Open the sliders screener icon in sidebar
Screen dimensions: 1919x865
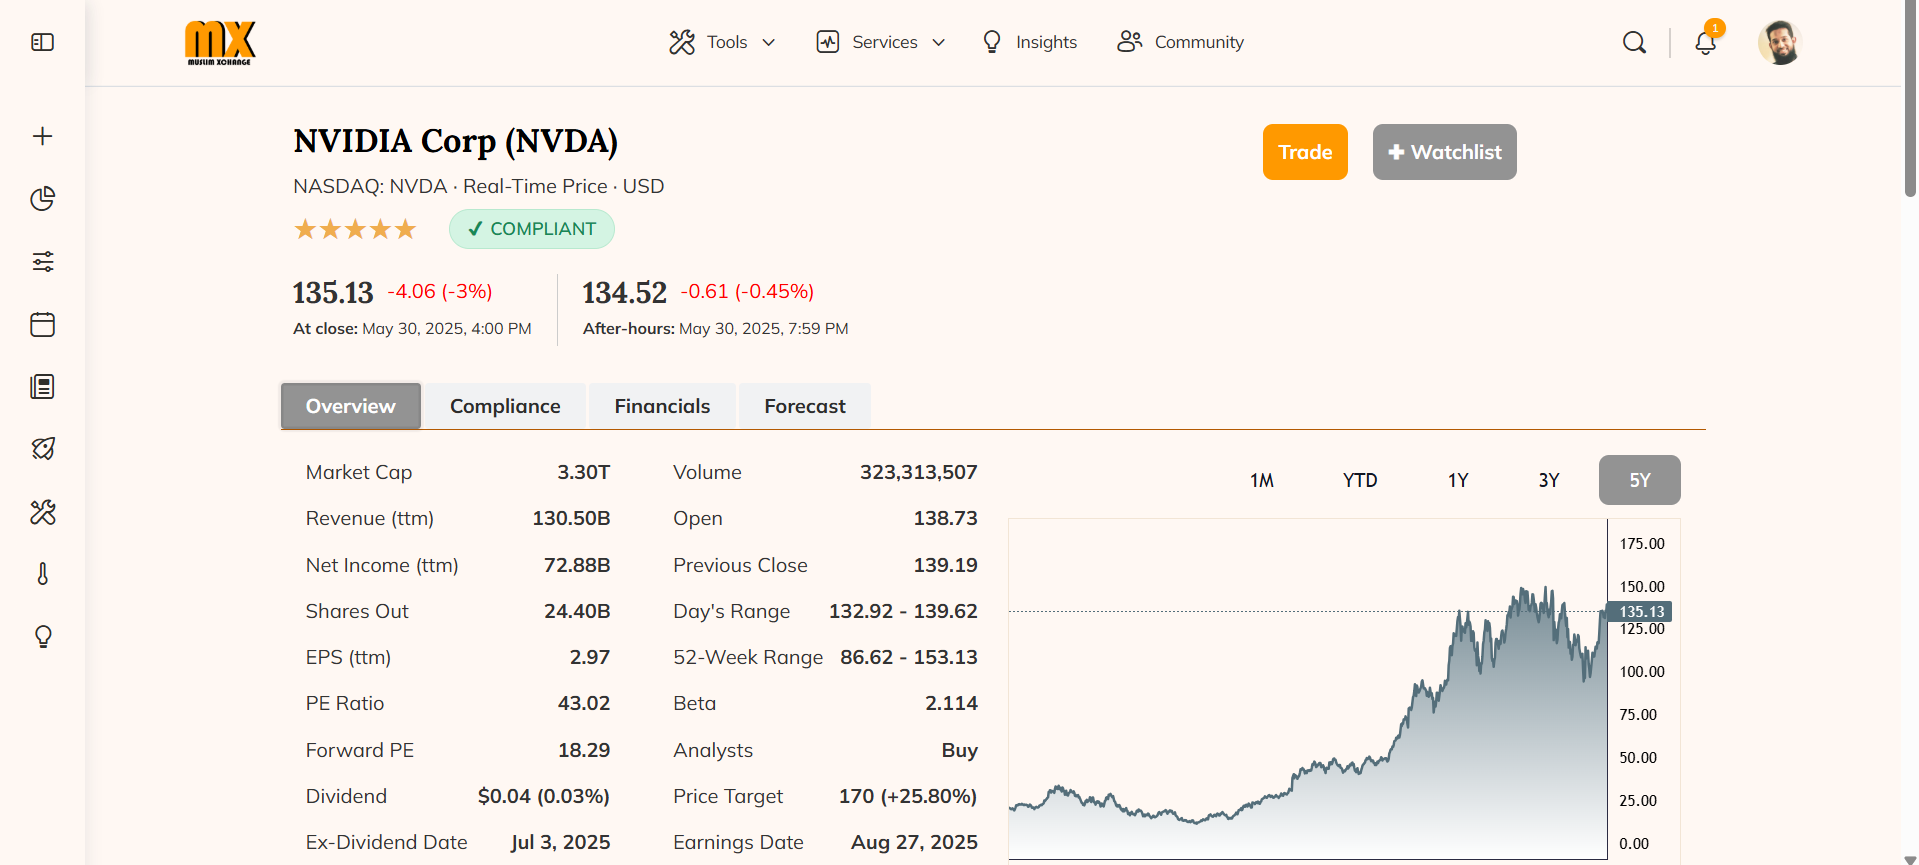42,262
